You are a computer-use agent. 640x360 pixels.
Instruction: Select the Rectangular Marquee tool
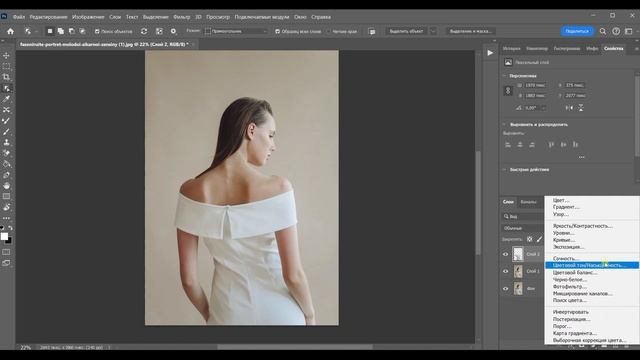pyautogui.click(x=6, y=66)
